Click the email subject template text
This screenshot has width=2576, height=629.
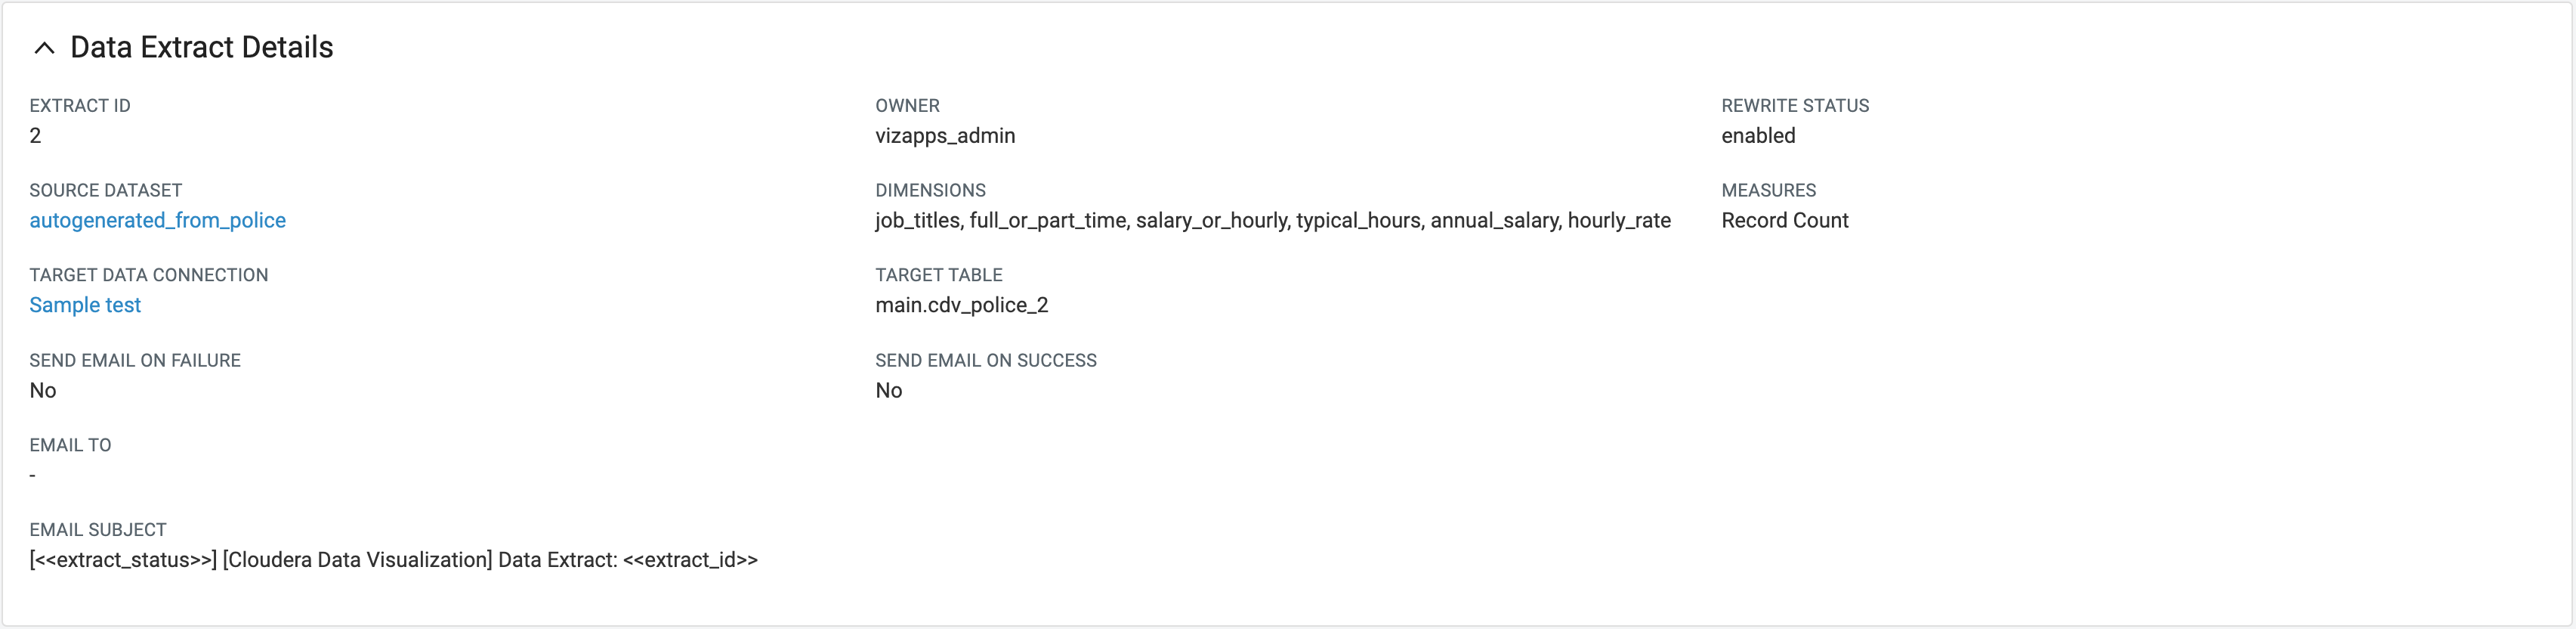[394, 560]
